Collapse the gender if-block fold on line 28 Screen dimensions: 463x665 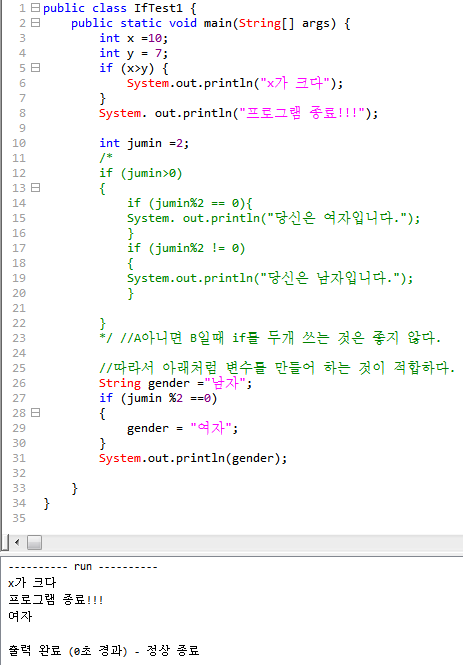[36, 413]
